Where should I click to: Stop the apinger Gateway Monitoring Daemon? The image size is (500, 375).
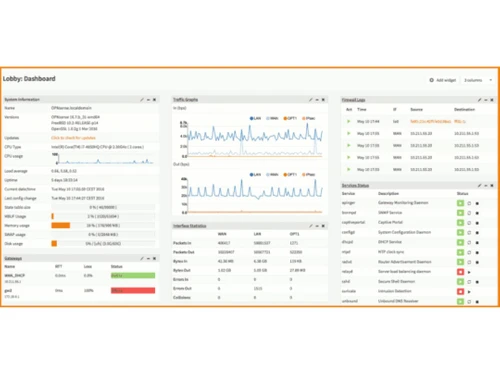pos(477,203)
